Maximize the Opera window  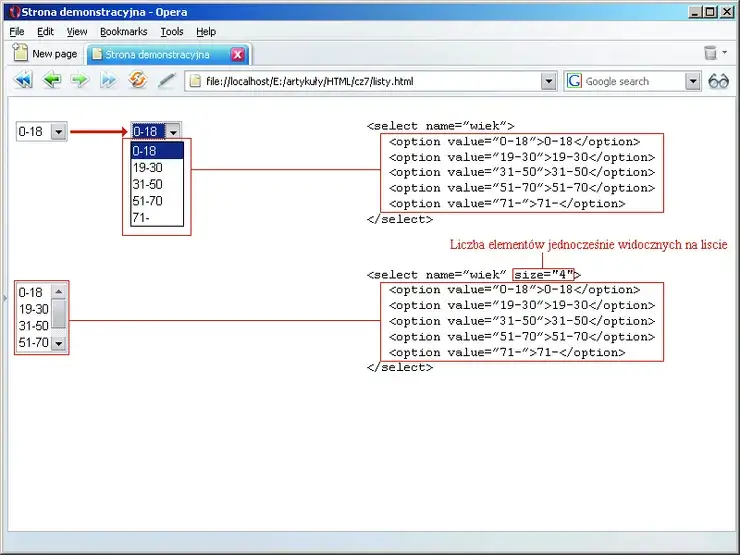point(710,12)
